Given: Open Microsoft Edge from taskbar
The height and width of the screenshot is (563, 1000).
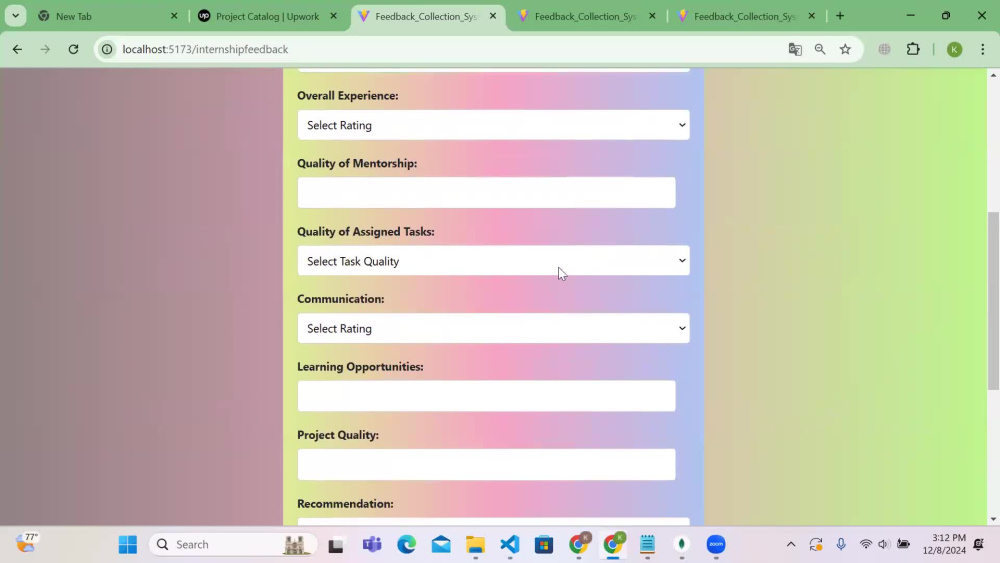Looking at the screenshot, I should 407,545.
